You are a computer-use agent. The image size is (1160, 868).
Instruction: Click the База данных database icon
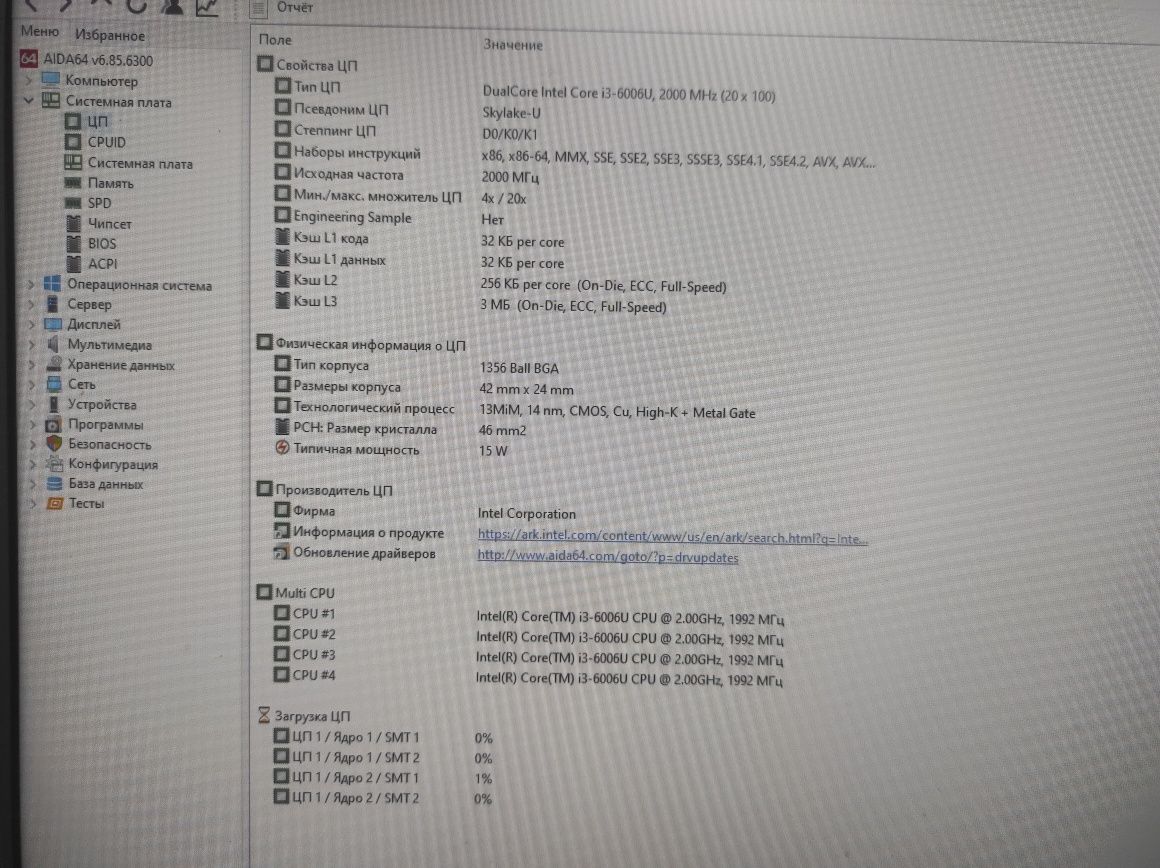point(55,483)
